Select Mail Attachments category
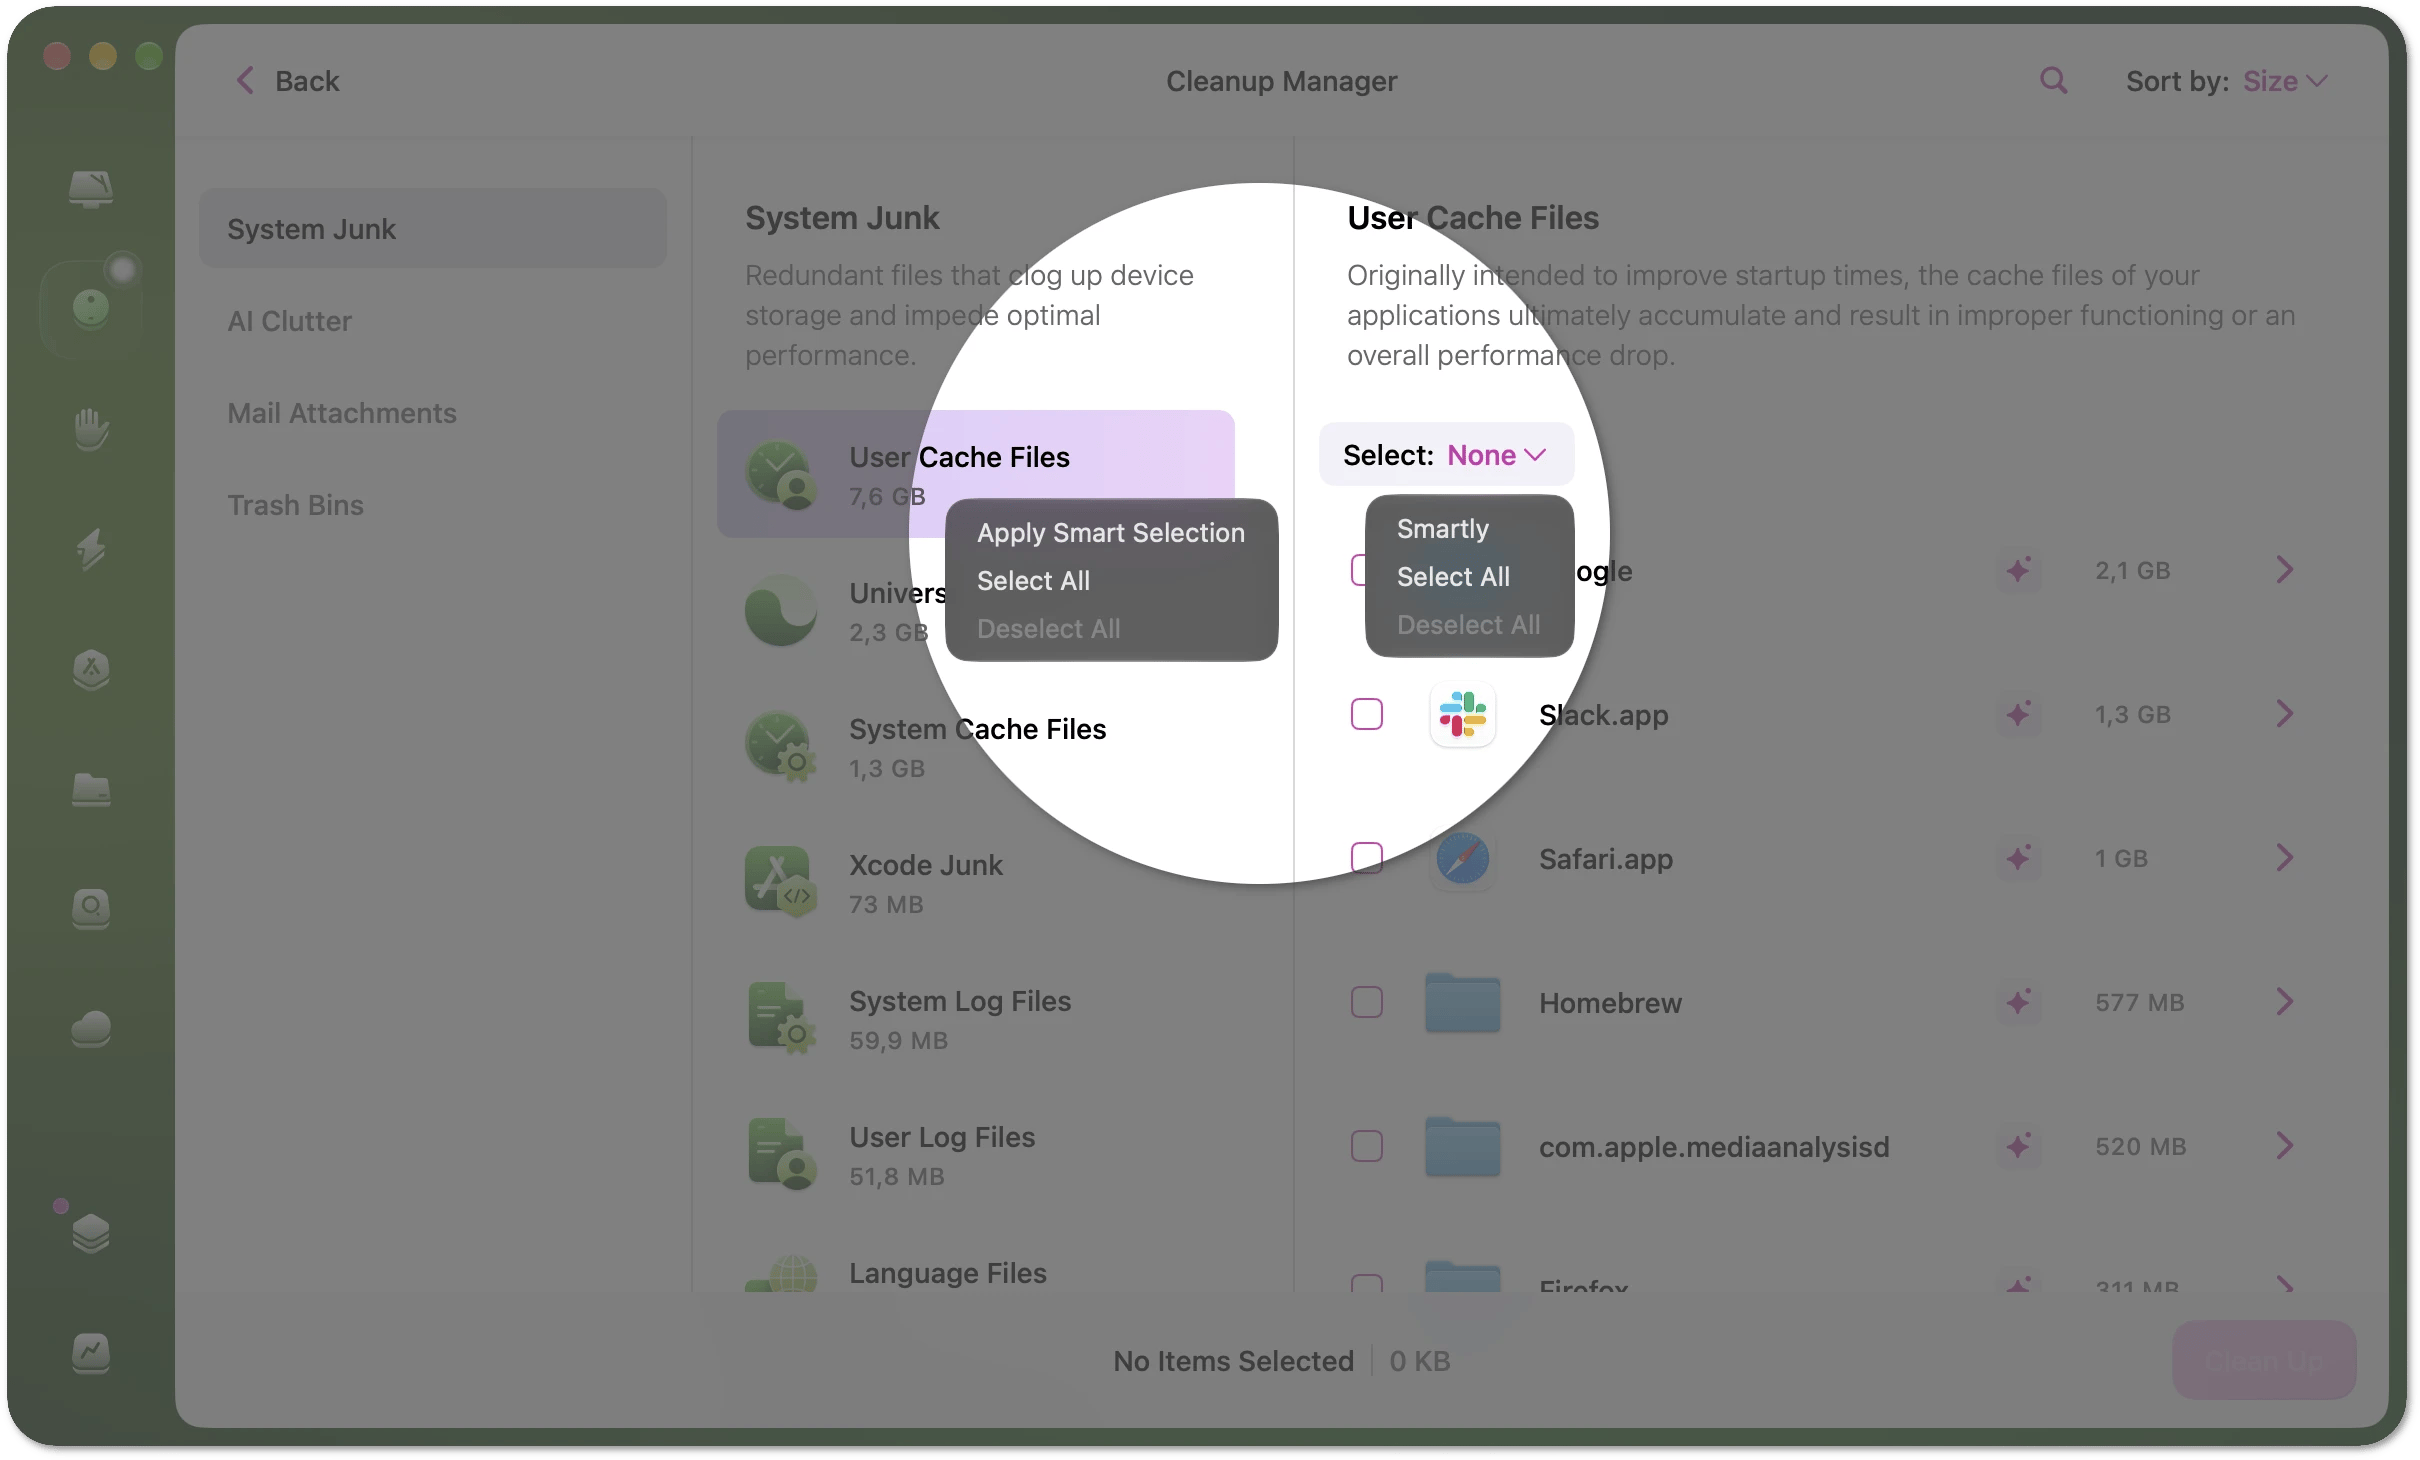The image size is (2420, 1460). click(432, 413)
